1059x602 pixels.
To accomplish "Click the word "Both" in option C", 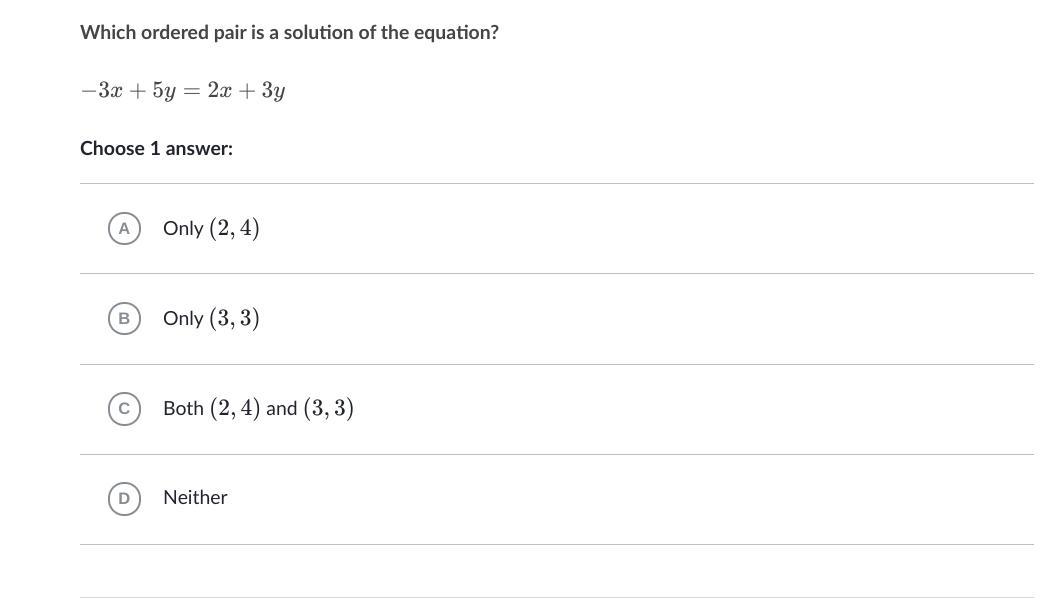I will [183, 409].
